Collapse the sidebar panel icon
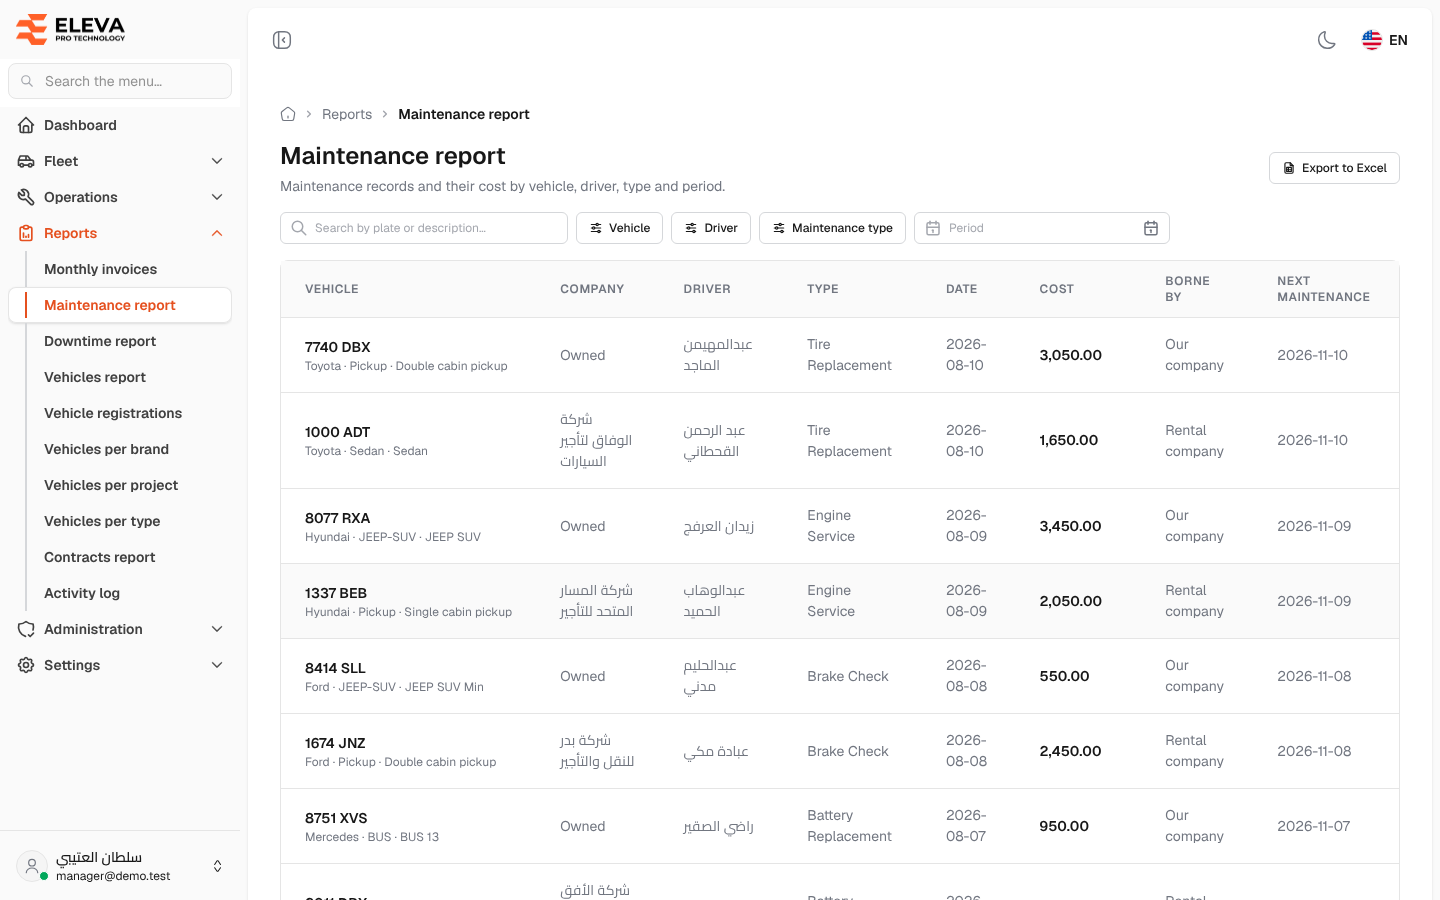The height and width of the screenshot is (900, 1440). (282, 40)
